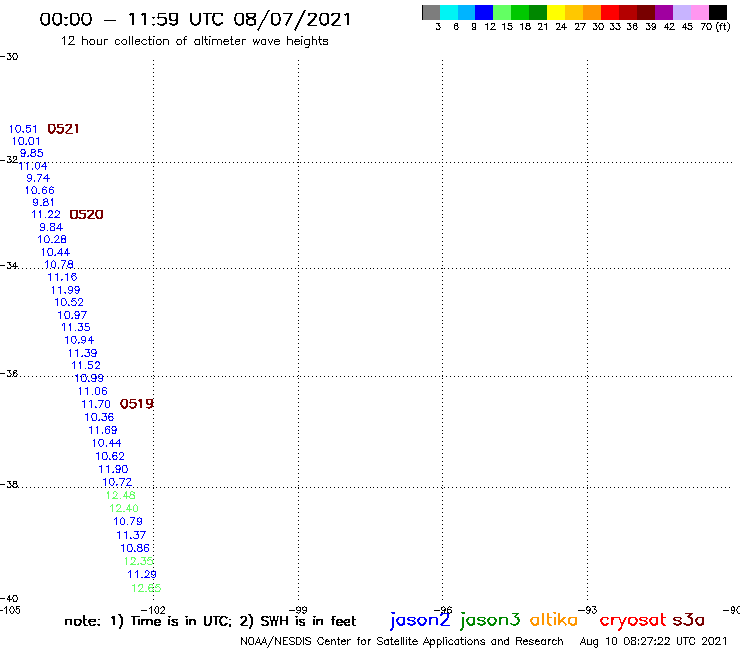Click the timestamp 'Aug 10 08:27:22 UTC 2021'
The width and height of the screenshot is (740, 650).
pyautogui.click(x=654, y=641)
